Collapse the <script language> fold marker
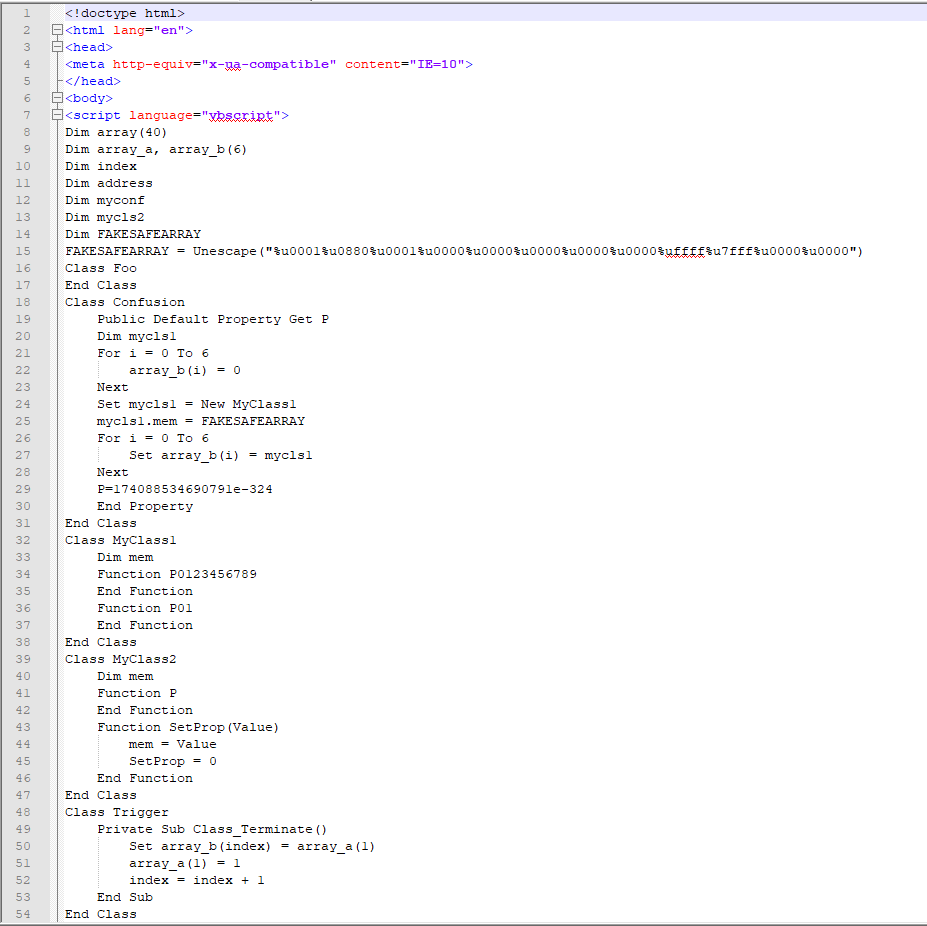The image size is (927, 926). pos(57,115)
